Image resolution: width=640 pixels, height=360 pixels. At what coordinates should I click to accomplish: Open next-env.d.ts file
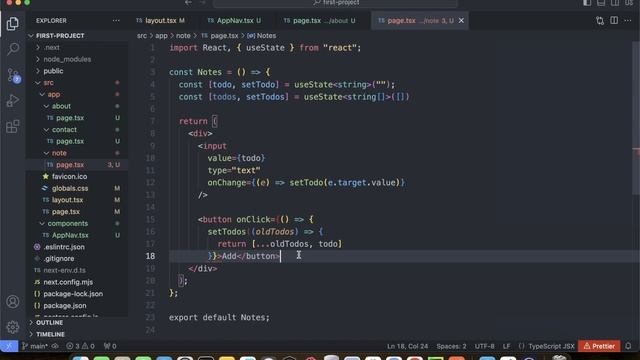point(64,271)
